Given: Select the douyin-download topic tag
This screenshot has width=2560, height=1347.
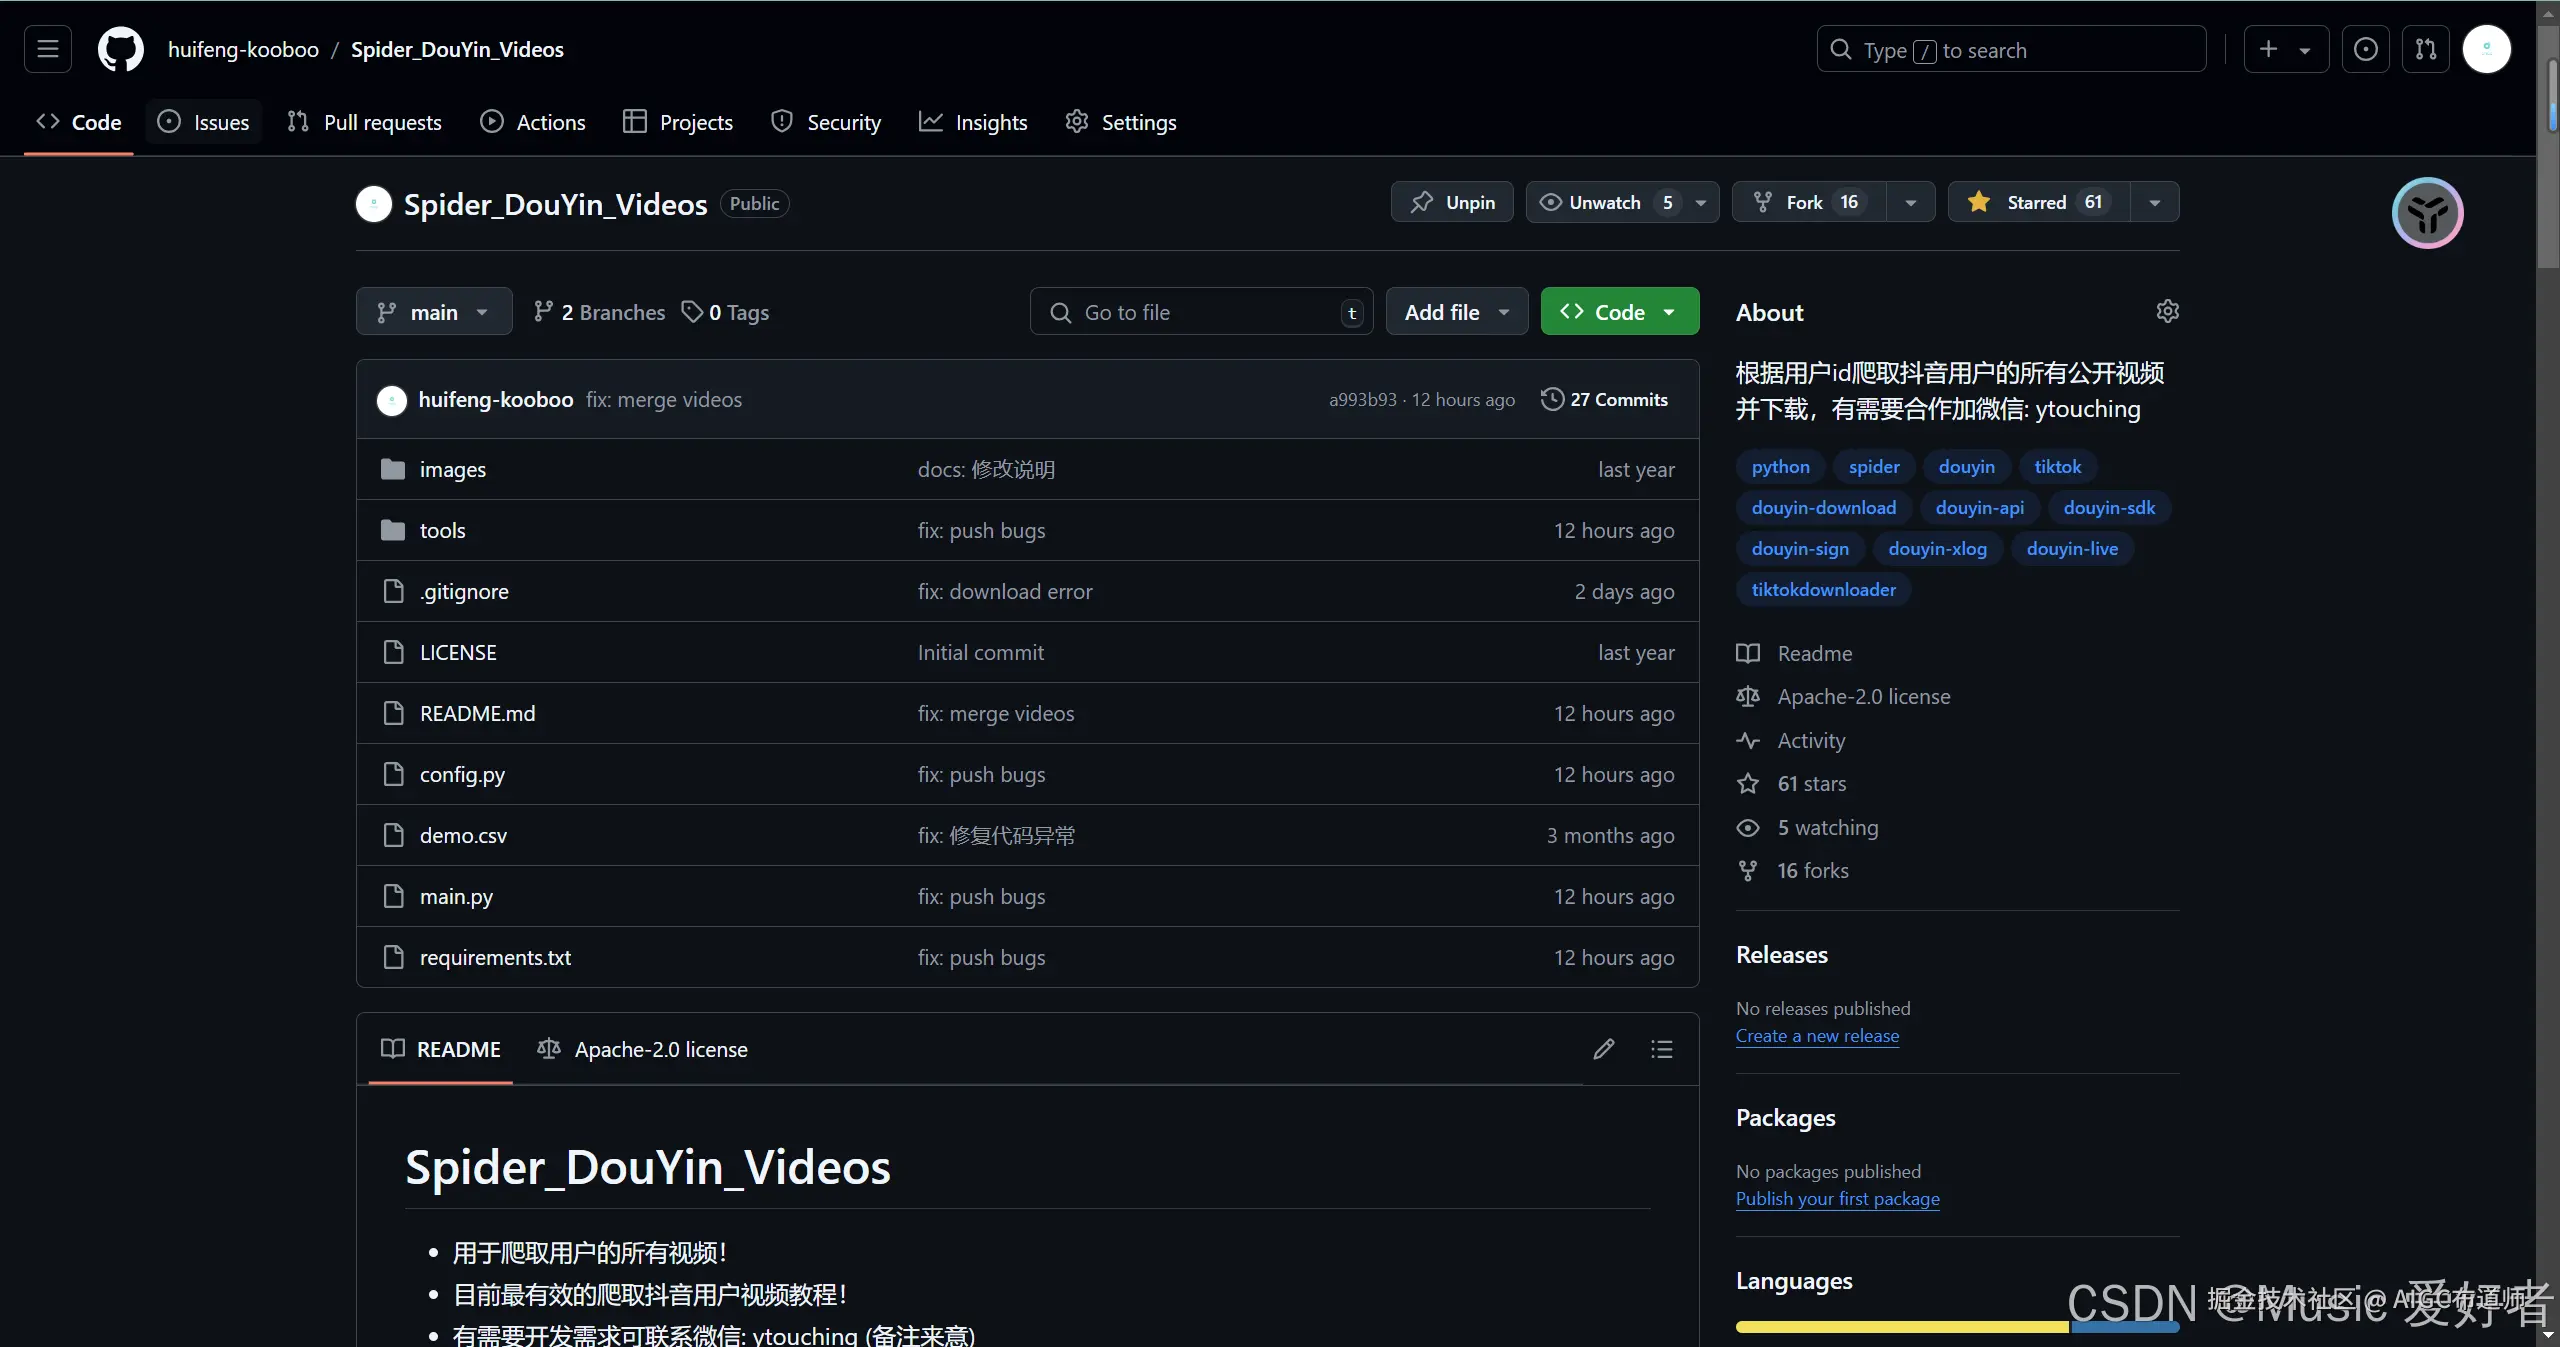Looking at the screenshot, I should pos(1823,508).
